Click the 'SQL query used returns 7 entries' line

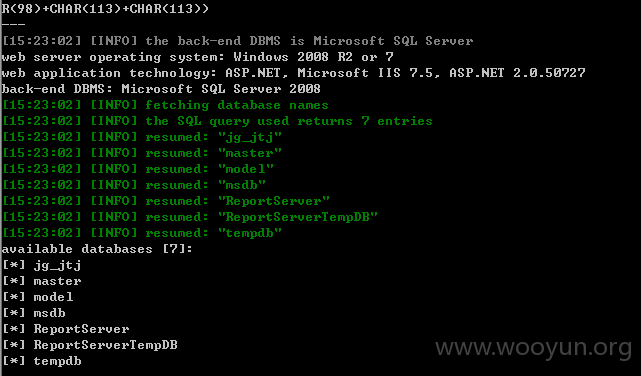click(x=217, y=121)
